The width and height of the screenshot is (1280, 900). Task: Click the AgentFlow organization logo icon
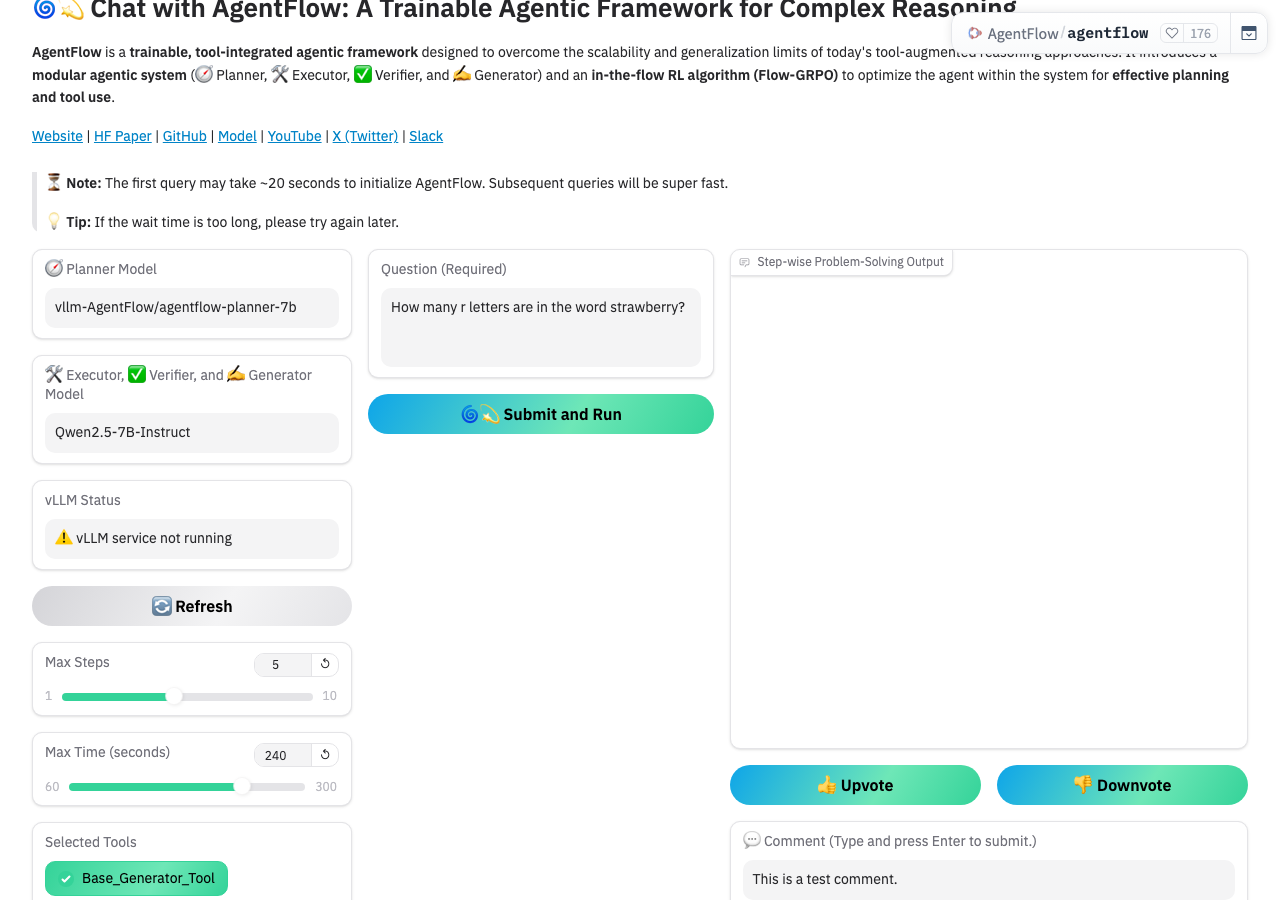[975, 33]
